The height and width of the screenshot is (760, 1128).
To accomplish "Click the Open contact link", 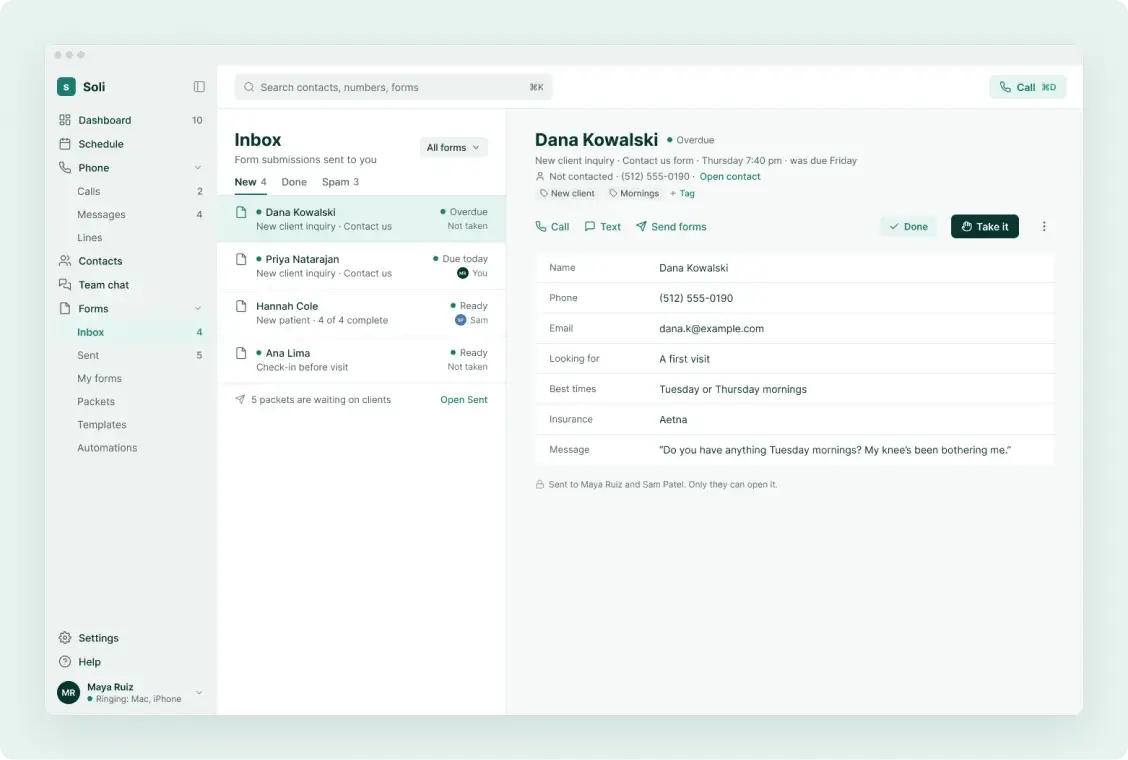I will (729, 176).
